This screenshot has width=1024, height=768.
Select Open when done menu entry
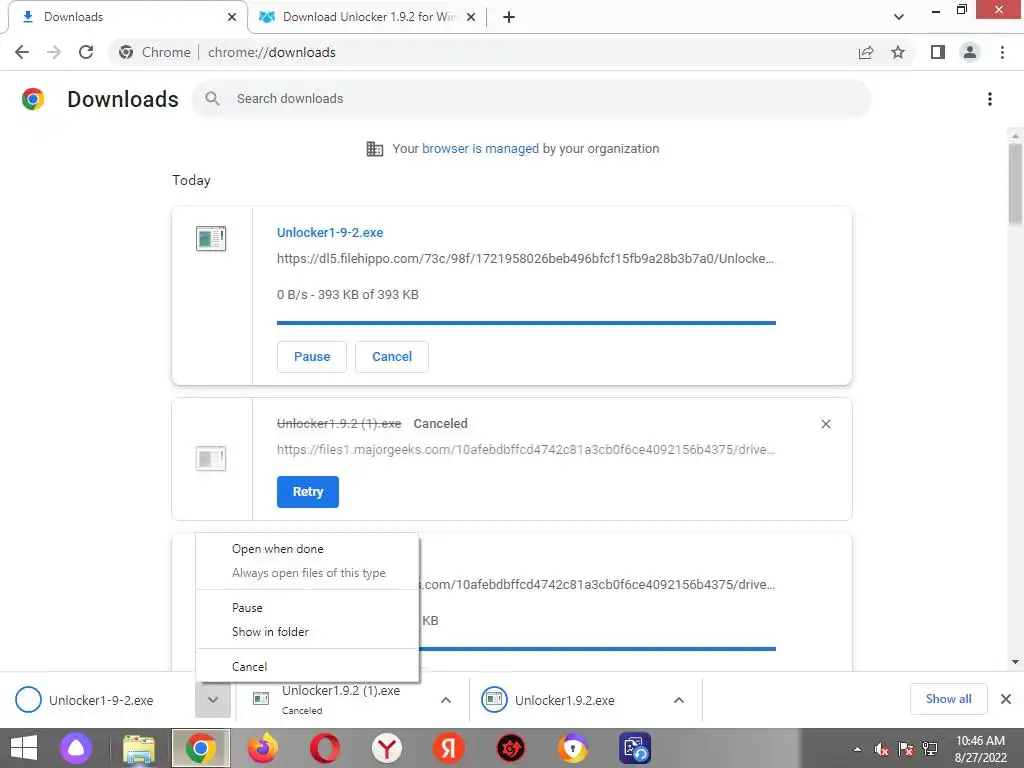pyautogui.click(x=307, y=549)
